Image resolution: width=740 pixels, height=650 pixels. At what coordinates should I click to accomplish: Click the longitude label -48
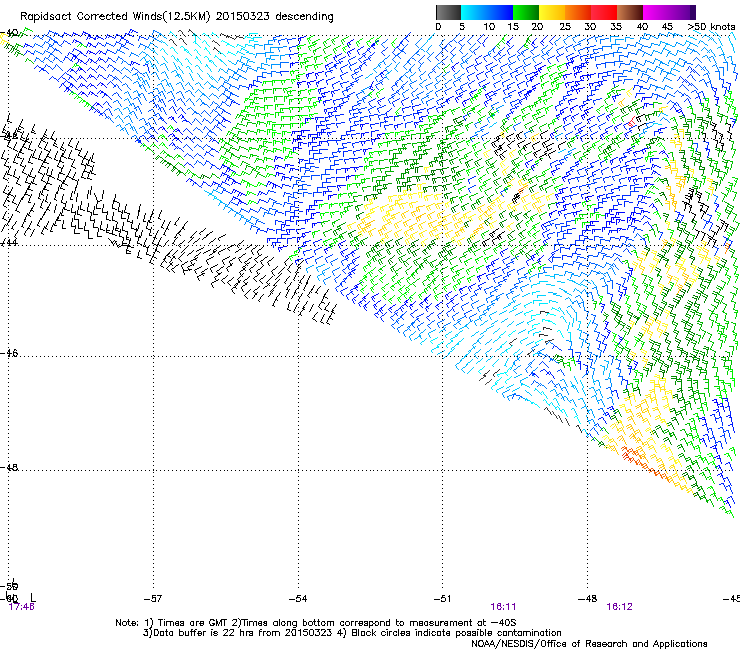(x=587, y=599)
